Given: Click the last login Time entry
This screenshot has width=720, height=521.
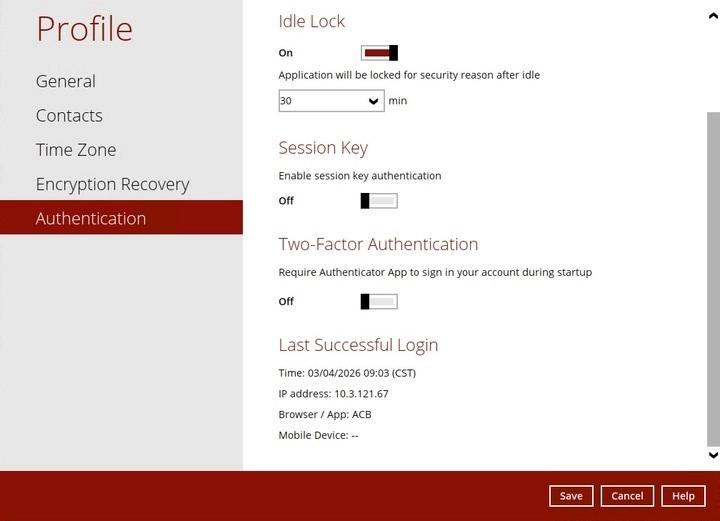Looking at the screenshot, I should click(346, 373).
